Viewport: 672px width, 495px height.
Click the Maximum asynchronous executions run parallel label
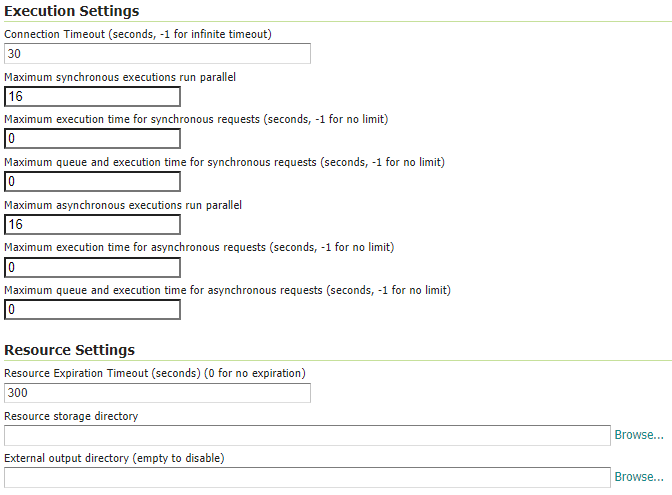(123, 204)
